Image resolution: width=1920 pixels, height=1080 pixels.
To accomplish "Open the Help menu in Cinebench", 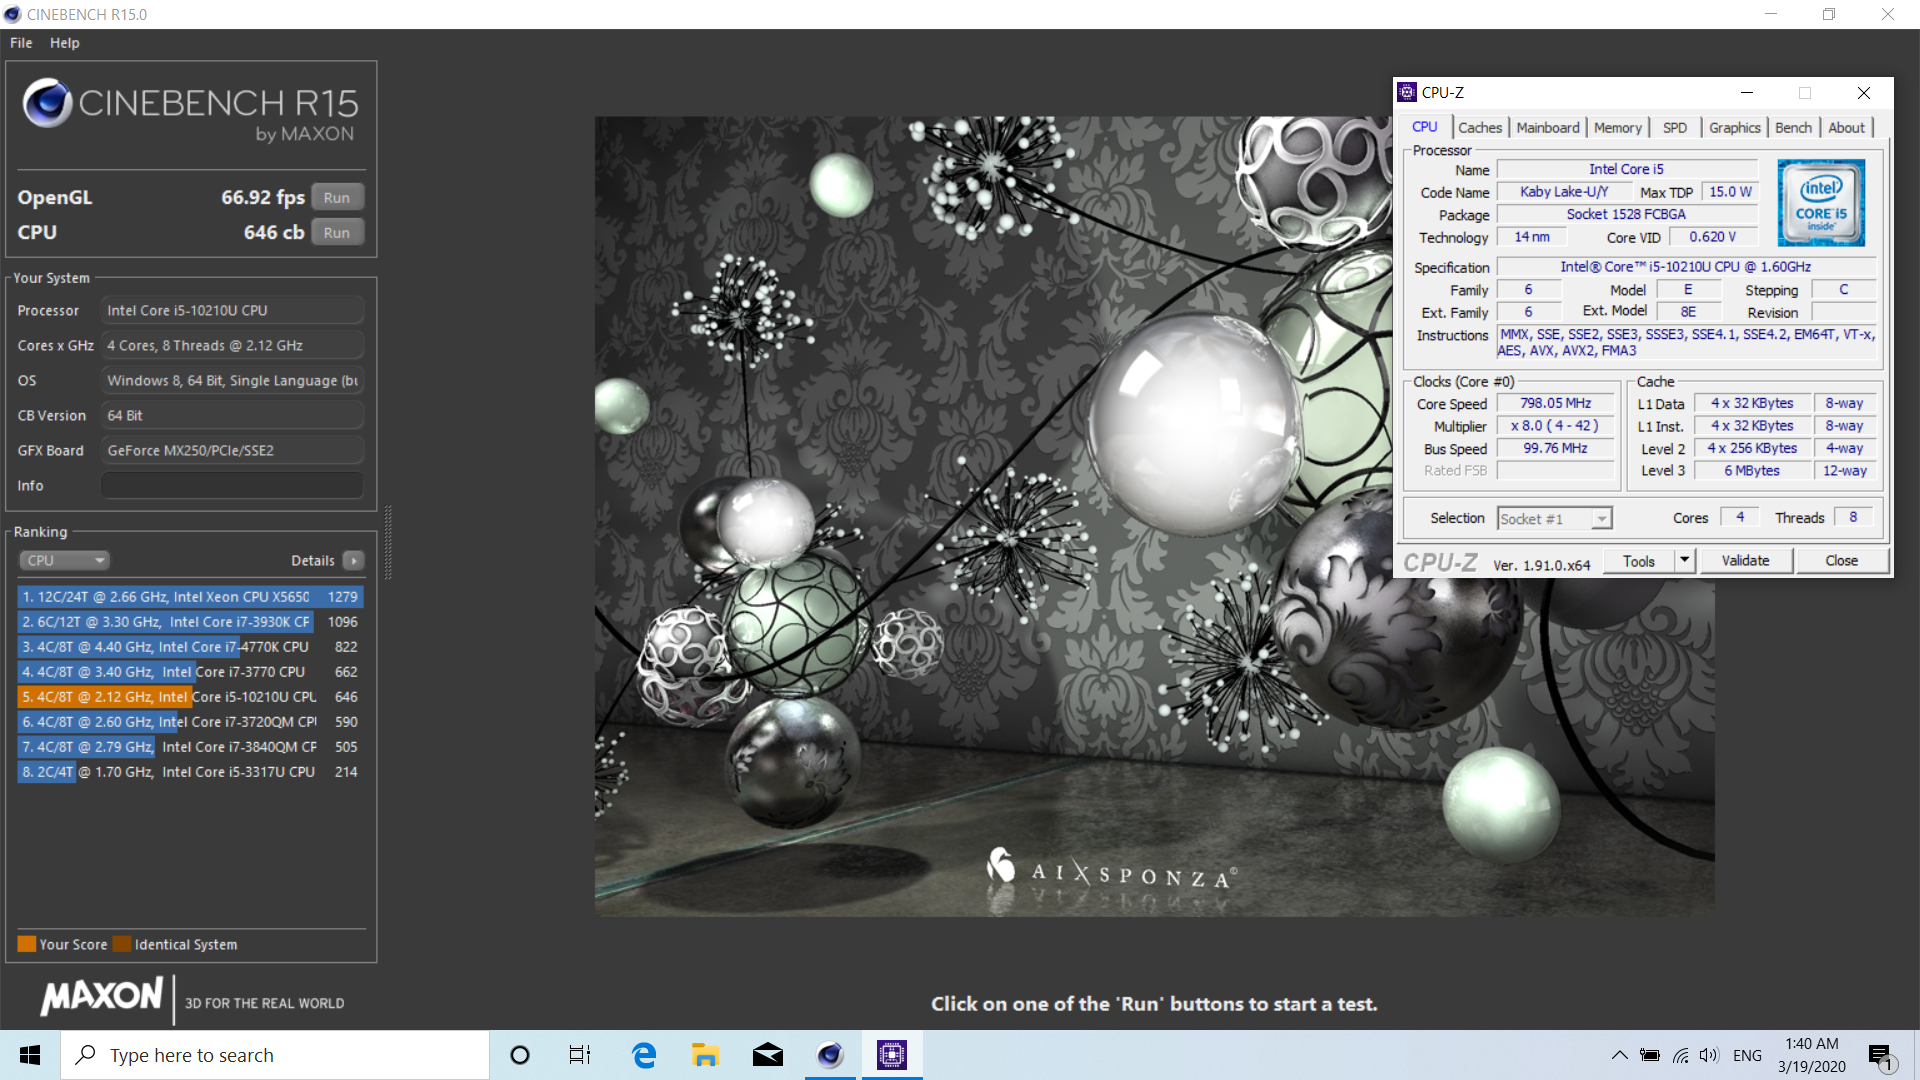I will (65, 43).
